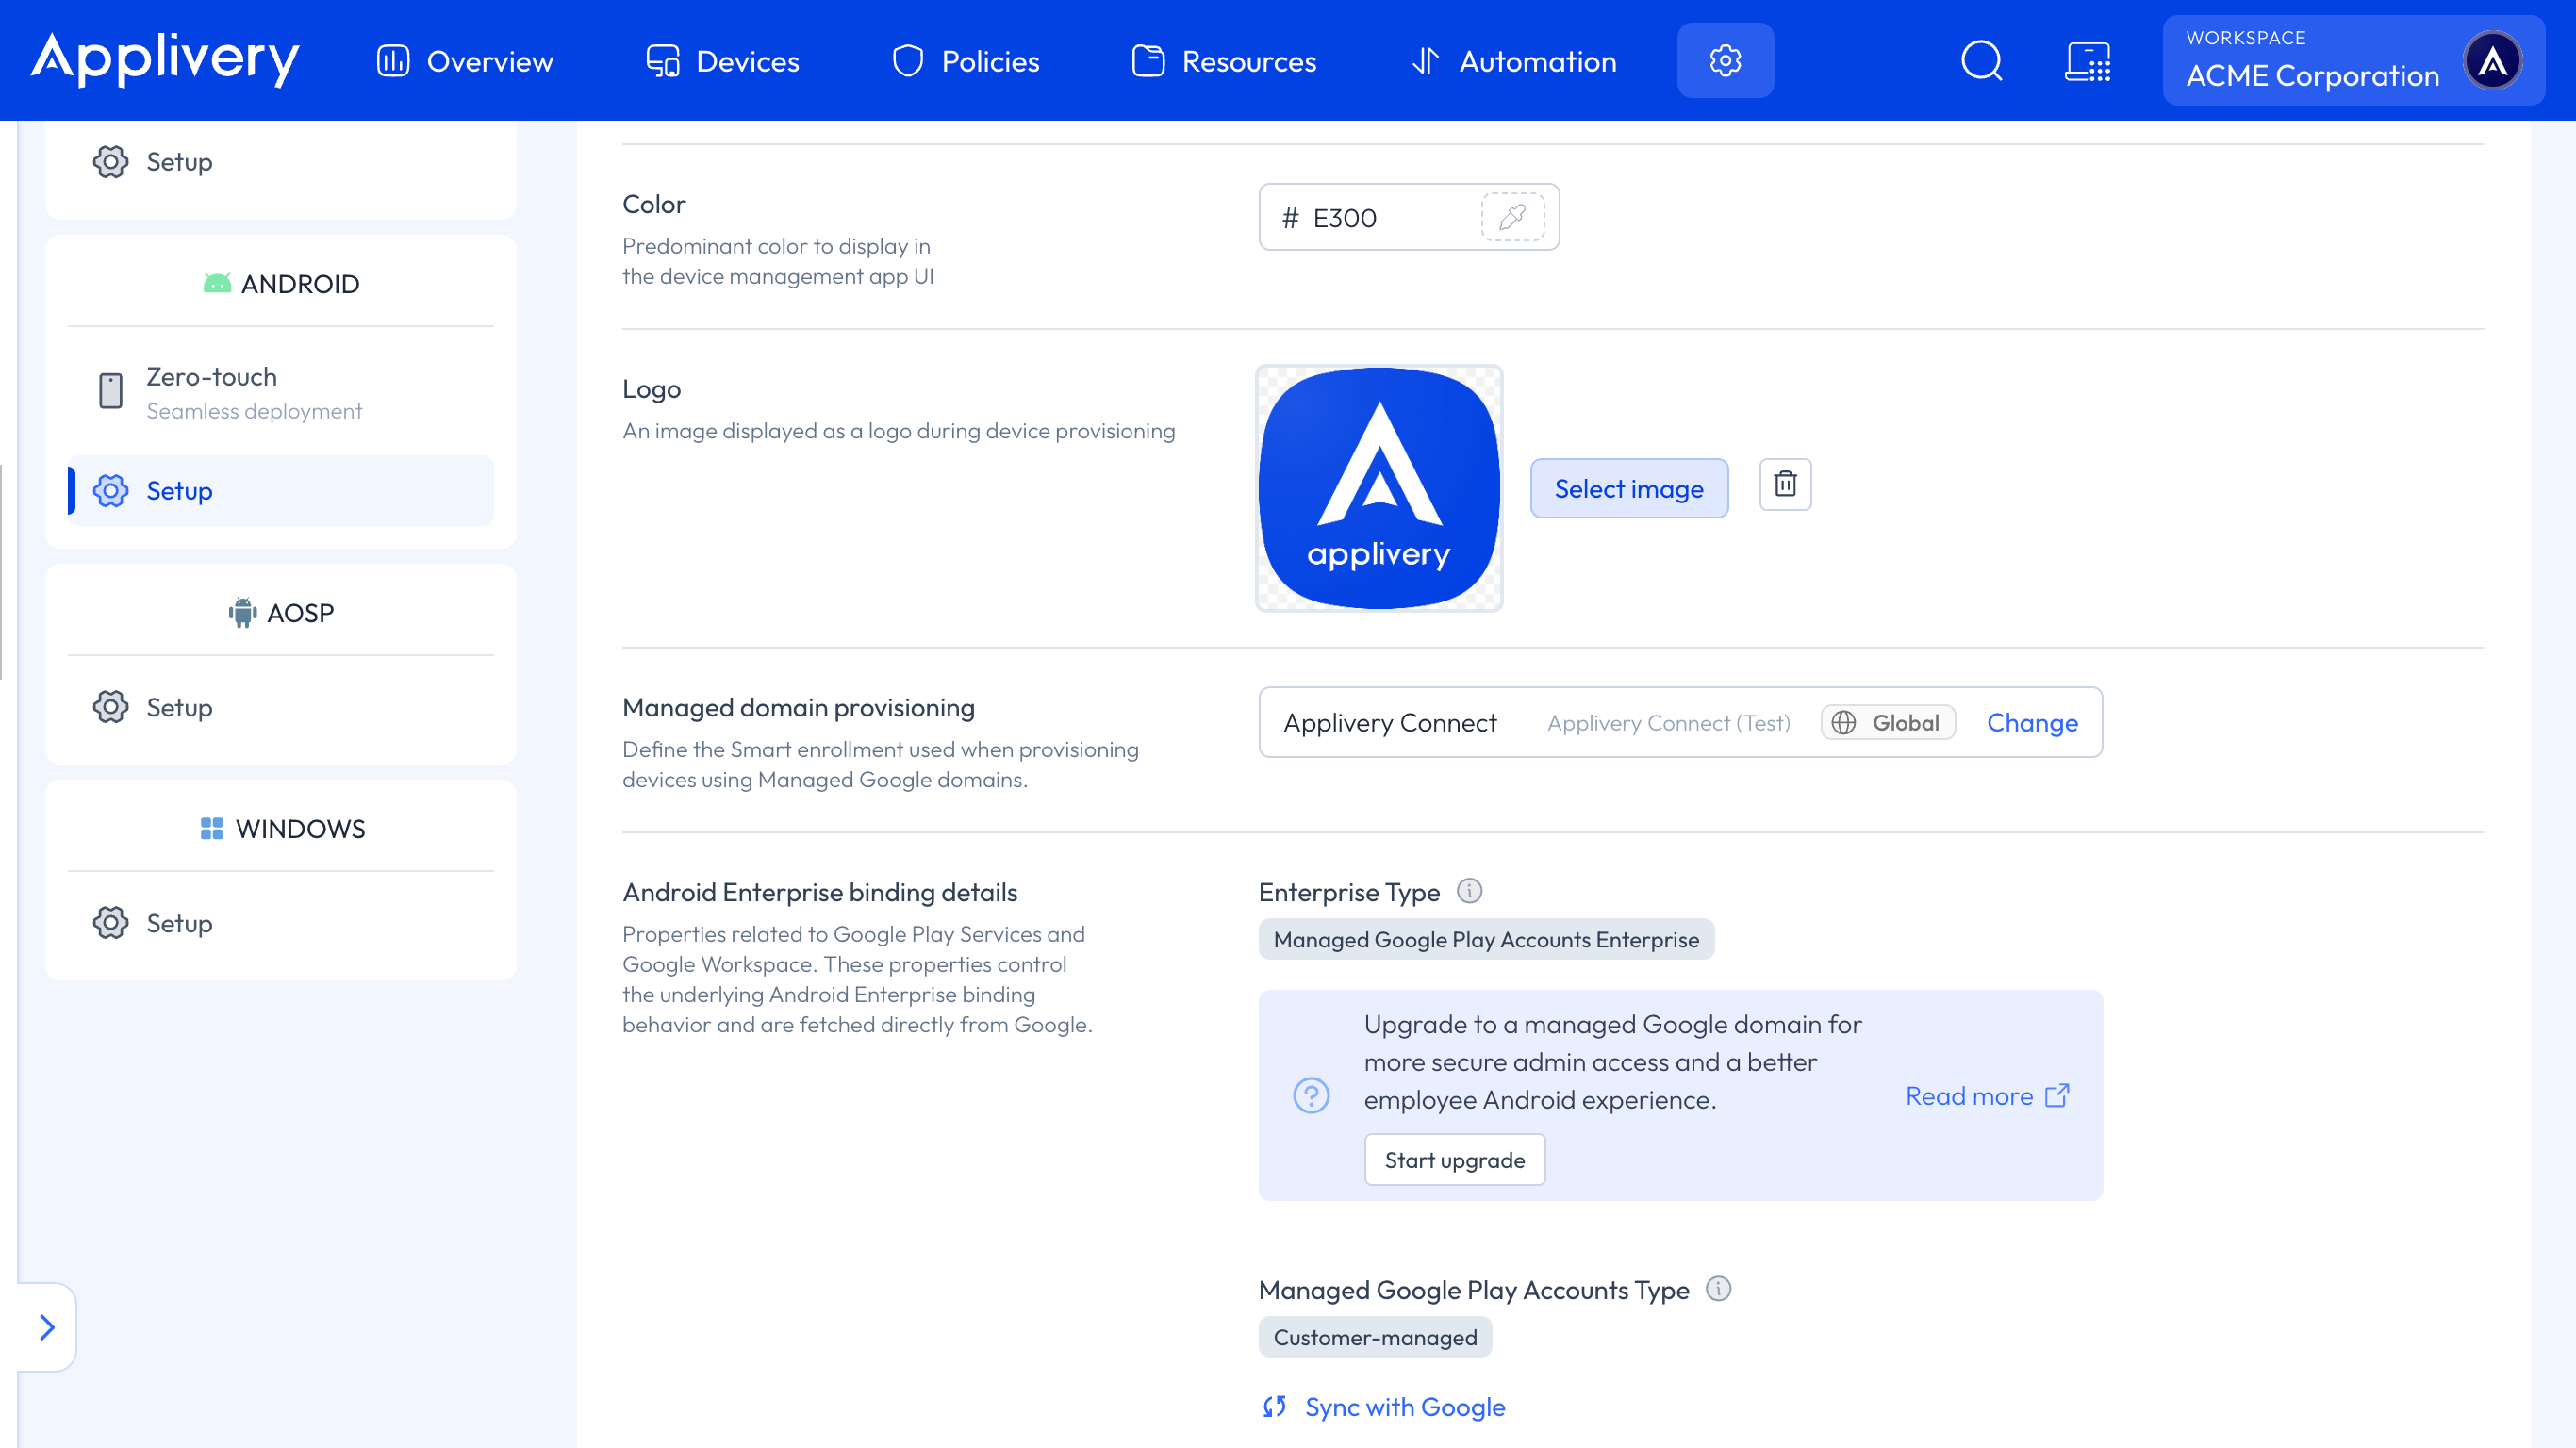The width and height of the screenshot is (2576, 1448).
Task: Click the Start upgrade button
Action: click(1455, 1159)
